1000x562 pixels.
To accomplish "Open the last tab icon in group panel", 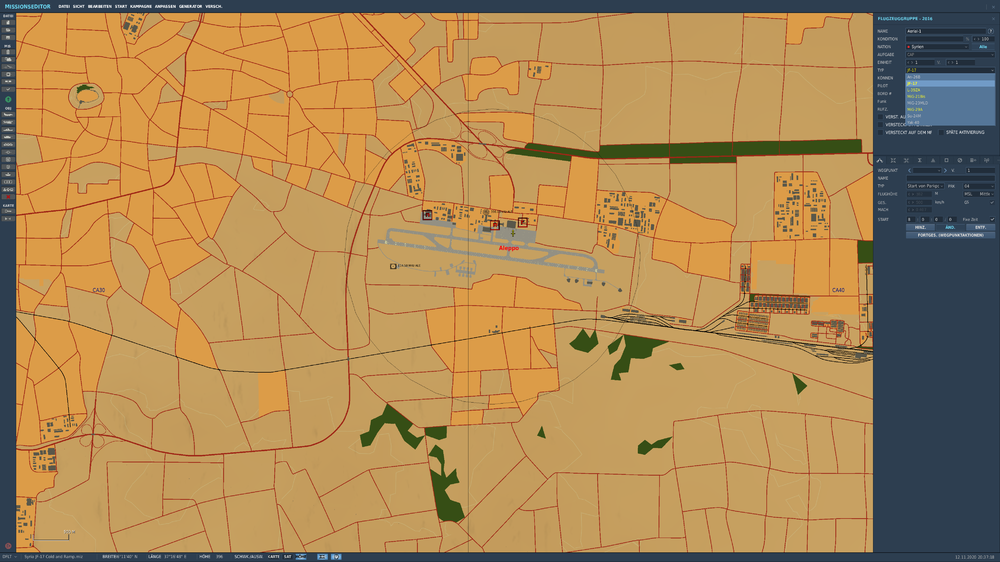I will (x=986, y=160).
